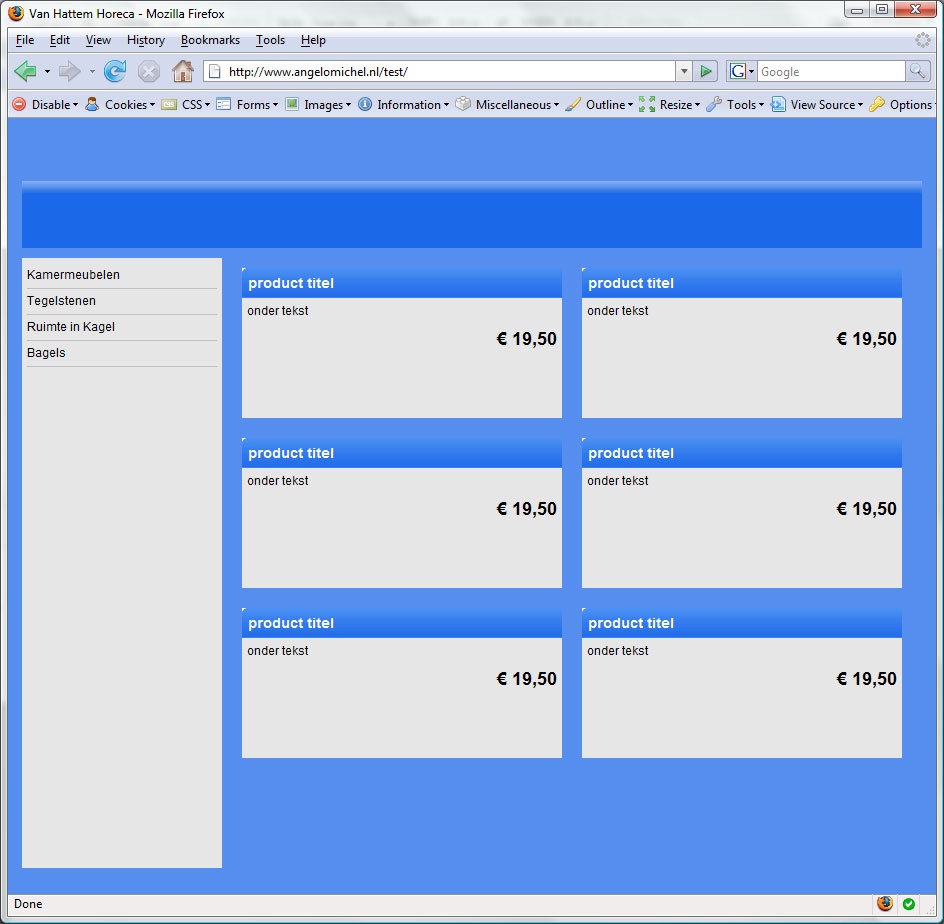Reload the page with the Refresh icon

(x=115, y=71)
